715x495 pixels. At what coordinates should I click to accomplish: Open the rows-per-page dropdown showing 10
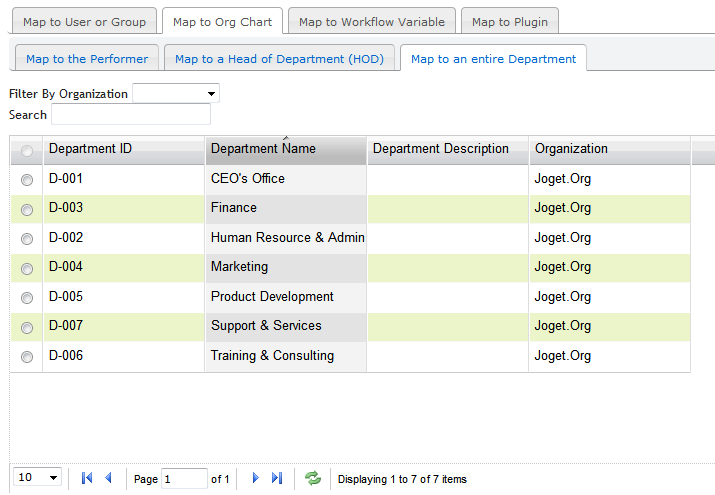[39, 478]
